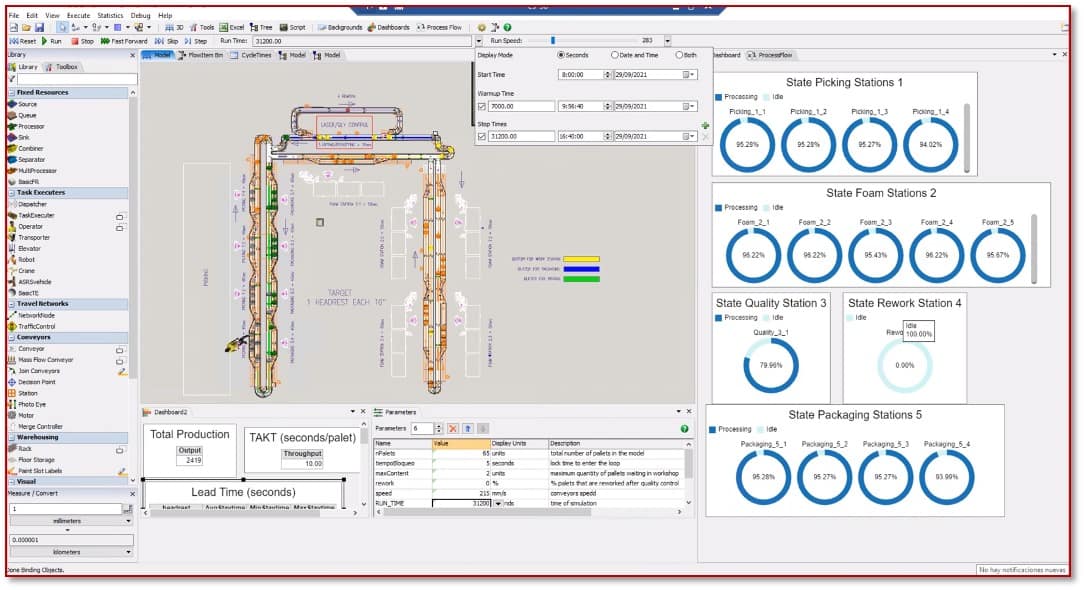The image size is (1084, 590).
Task: Open the Debug menu
Action: click(140, 15)
